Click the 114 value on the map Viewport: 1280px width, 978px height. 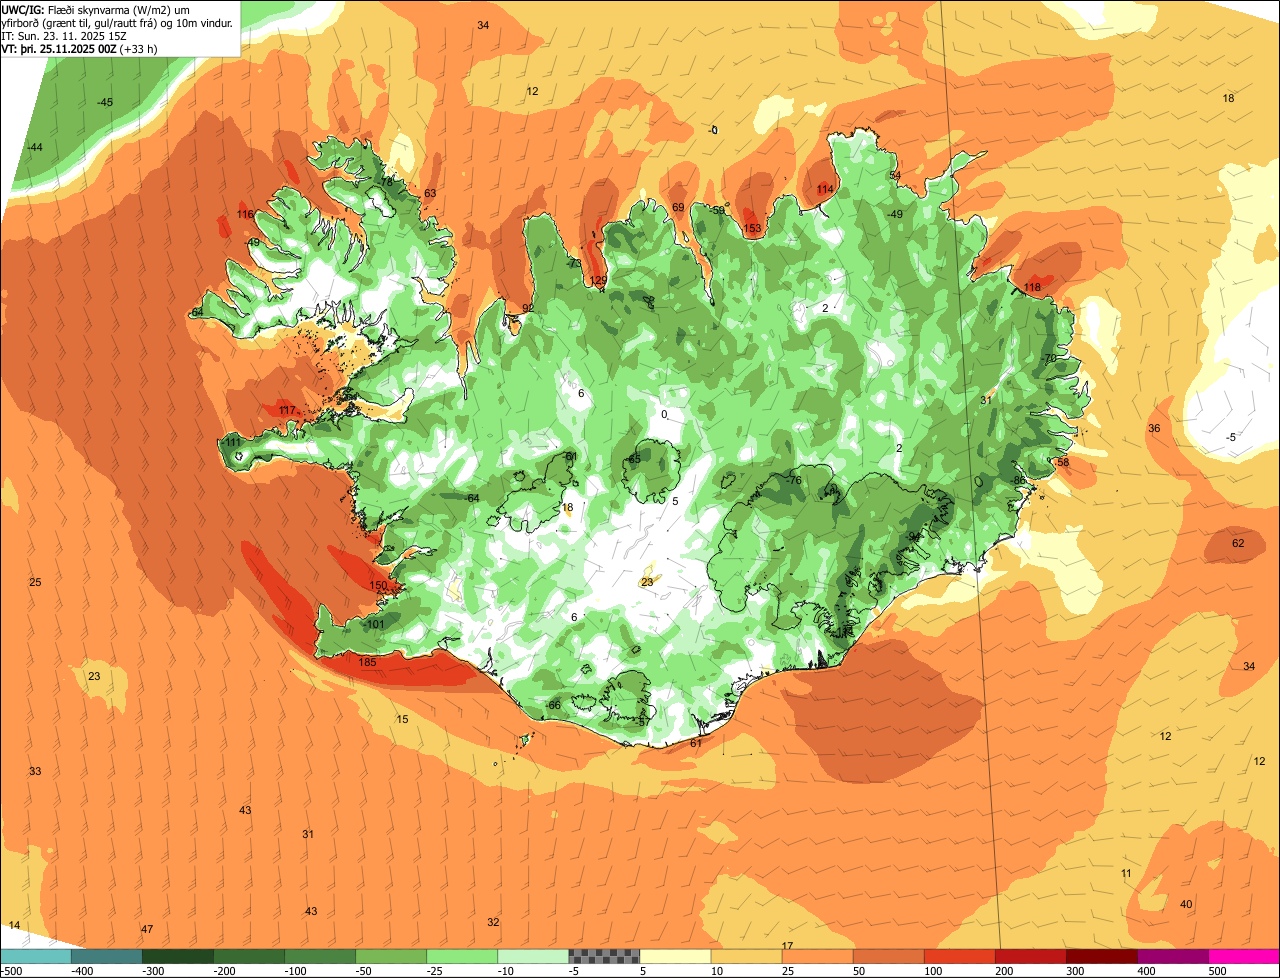pyautogui.click(x=825, y=189)
